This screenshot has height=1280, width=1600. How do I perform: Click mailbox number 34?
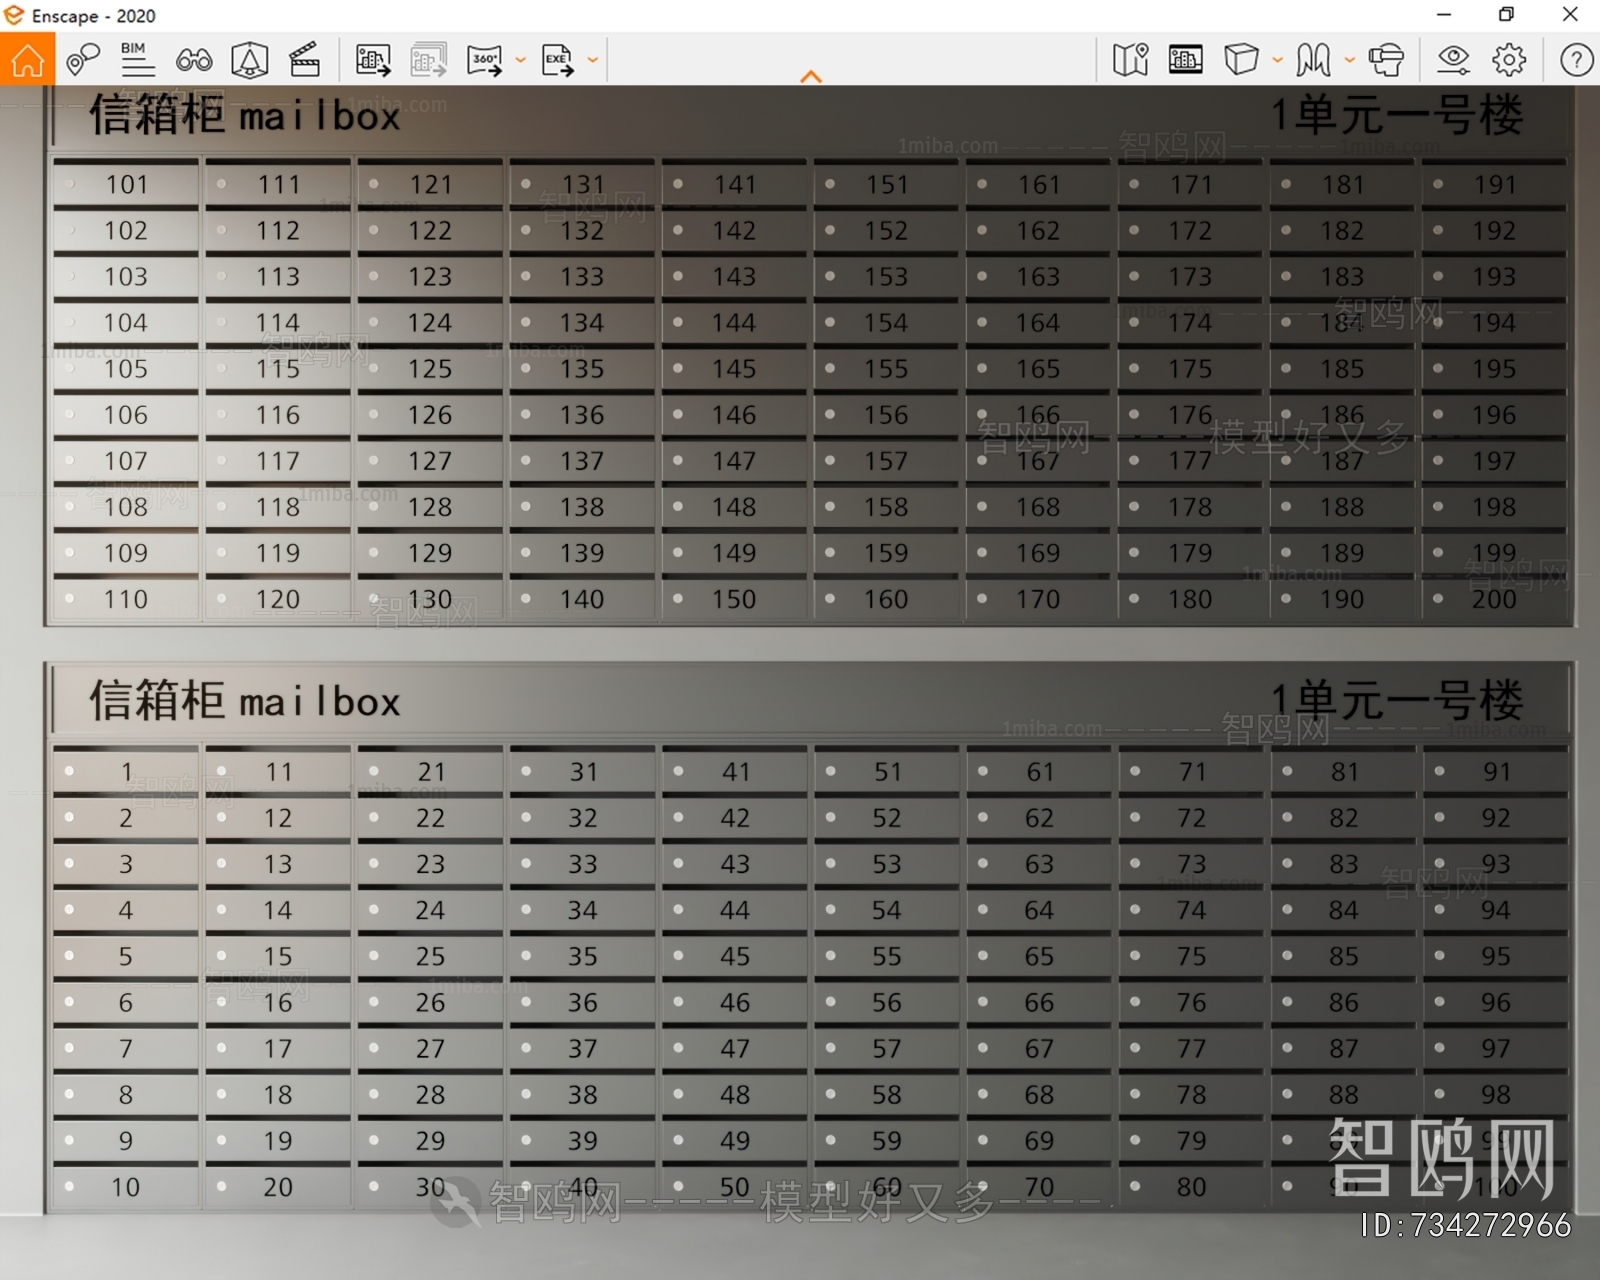pyautogui.click(x=583, y=911)
